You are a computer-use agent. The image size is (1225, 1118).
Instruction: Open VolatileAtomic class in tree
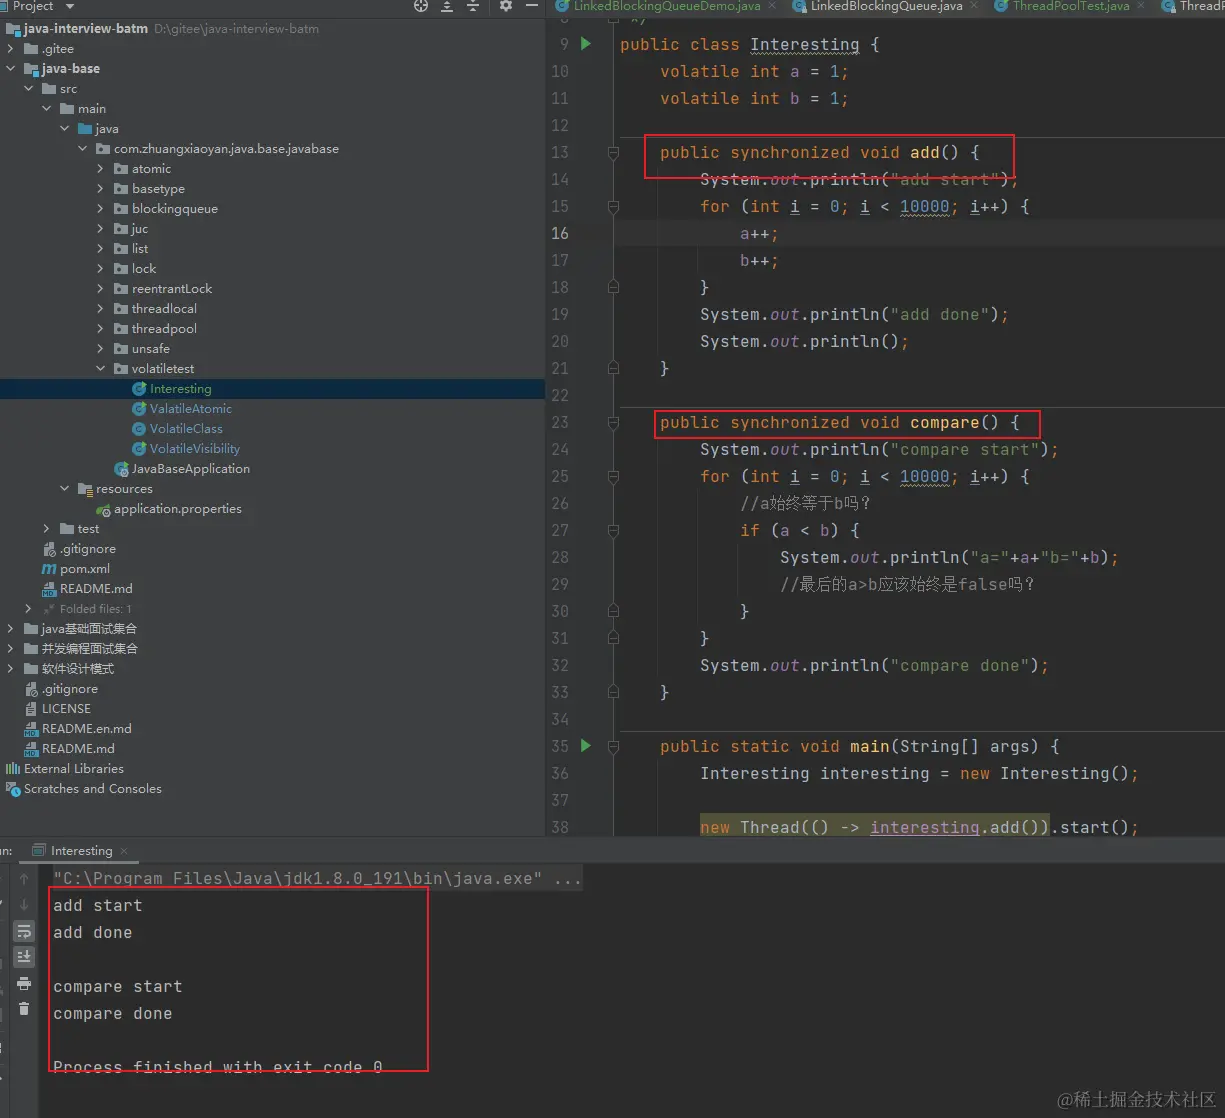(x=190, y=409)
